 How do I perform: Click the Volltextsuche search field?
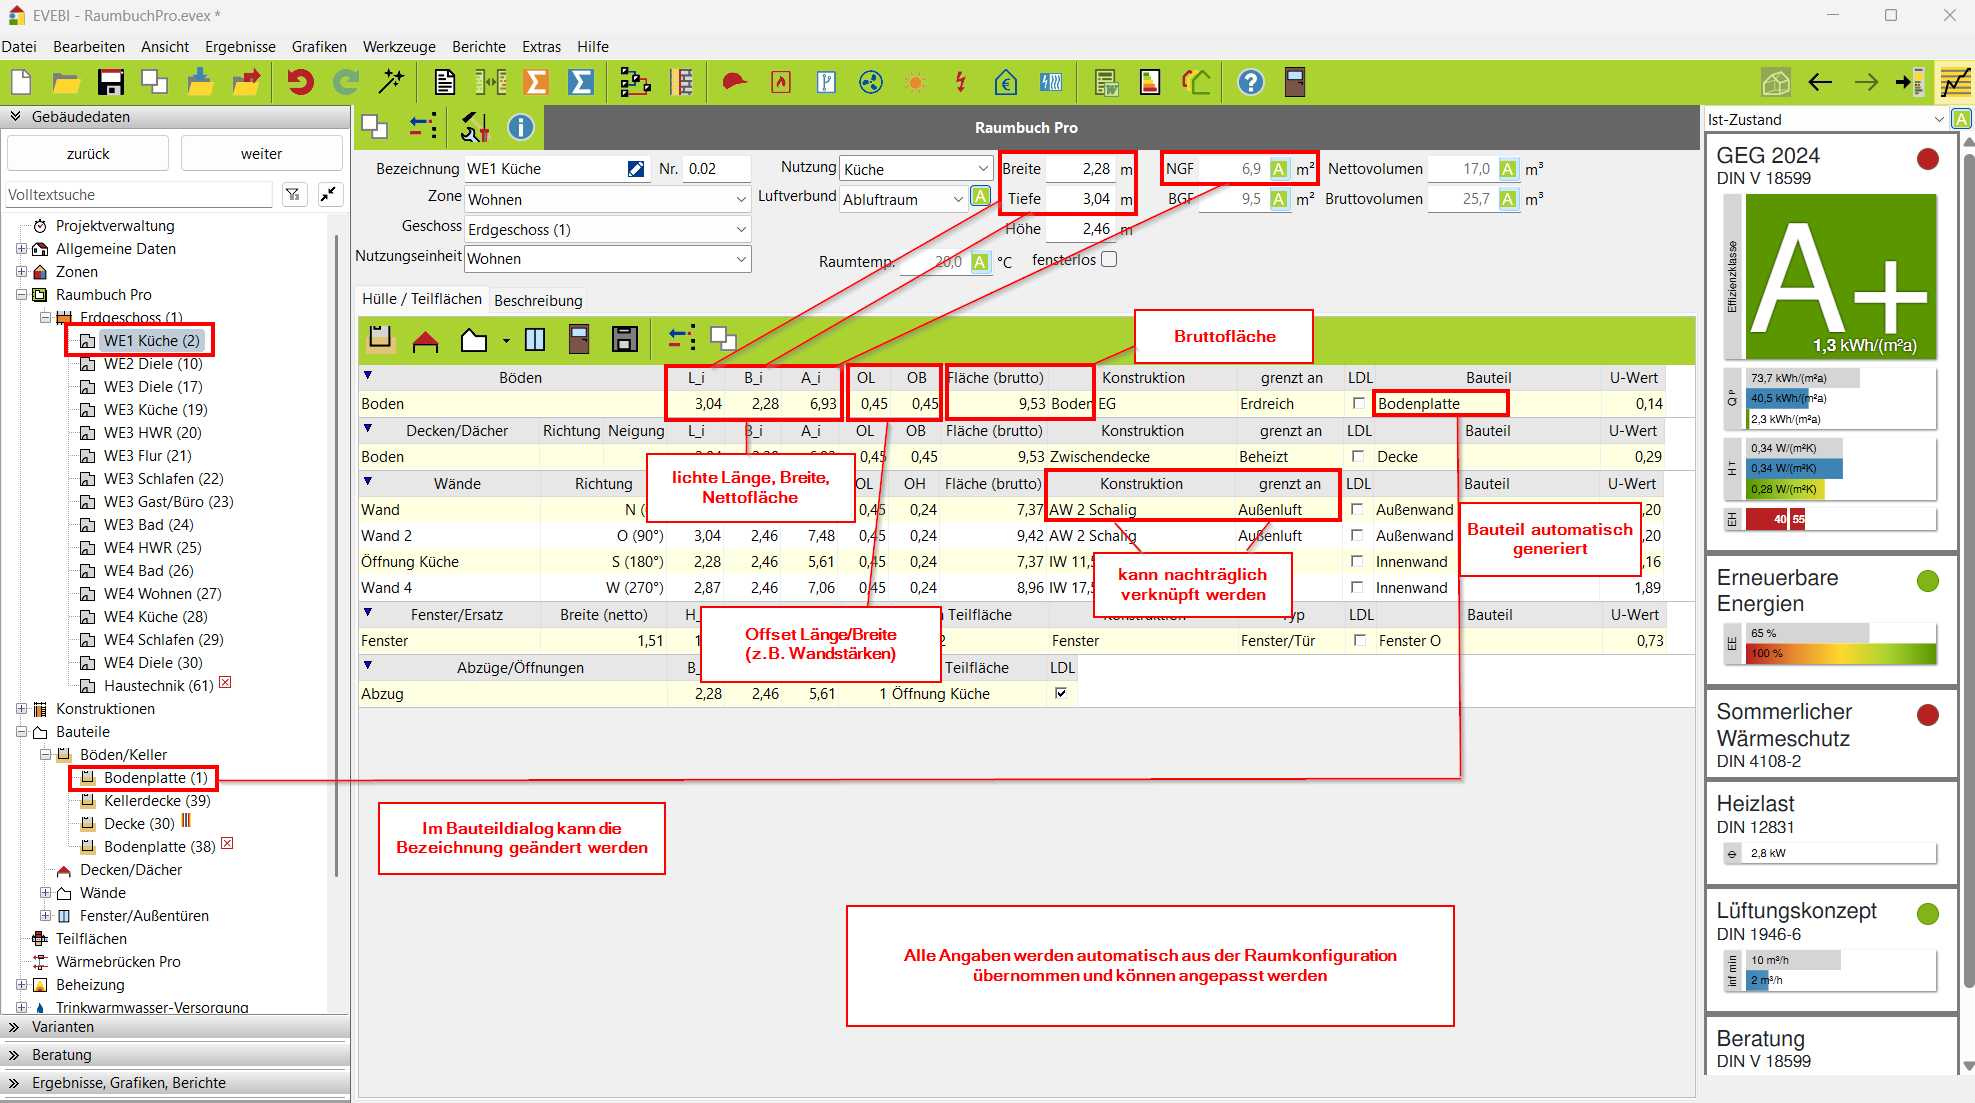click(x=138, y=195)
